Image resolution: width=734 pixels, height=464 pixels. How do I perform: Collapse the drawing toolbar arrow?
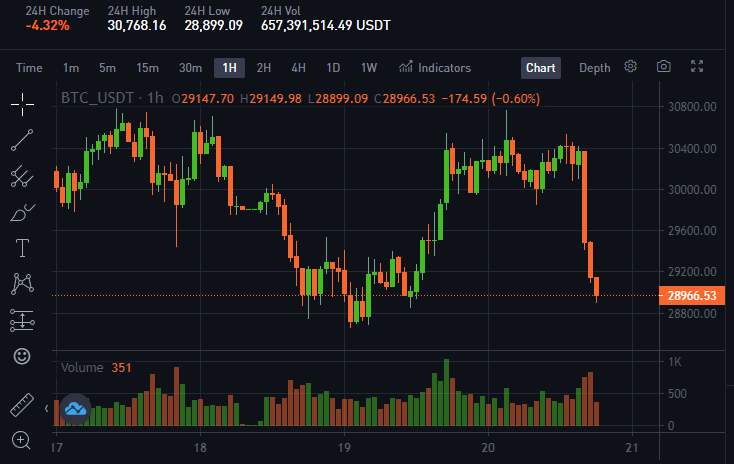click(46, 409)
